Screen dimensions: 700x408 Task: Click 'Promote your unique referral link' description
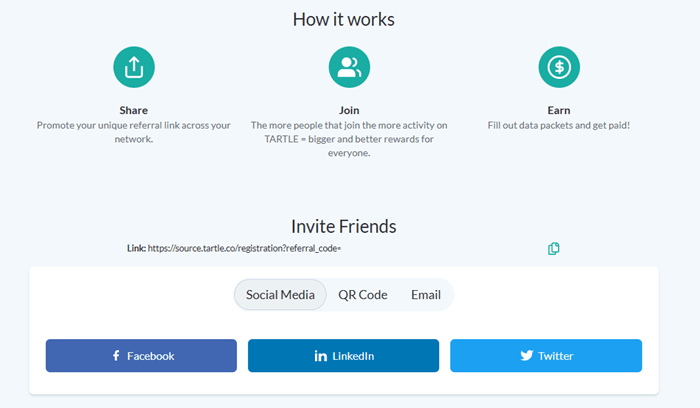pyautogui.click(x=133, y=132)
